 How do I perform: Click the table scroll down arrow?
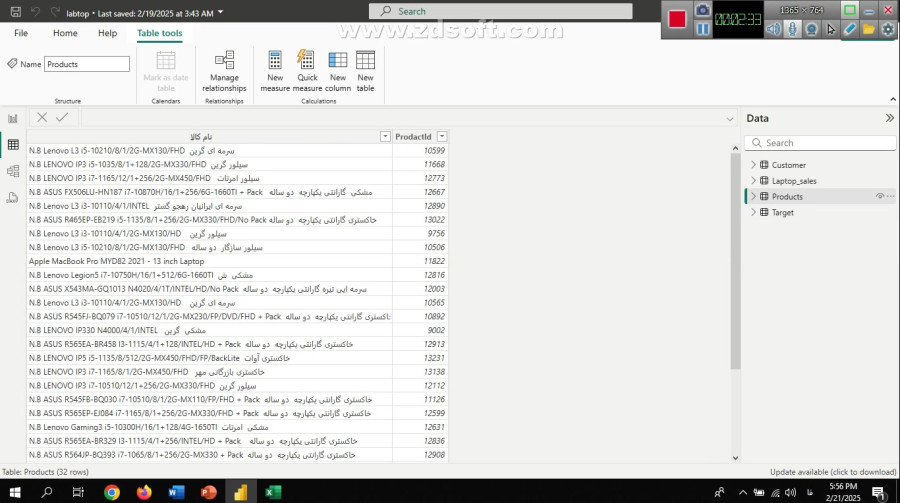(735, 458)
